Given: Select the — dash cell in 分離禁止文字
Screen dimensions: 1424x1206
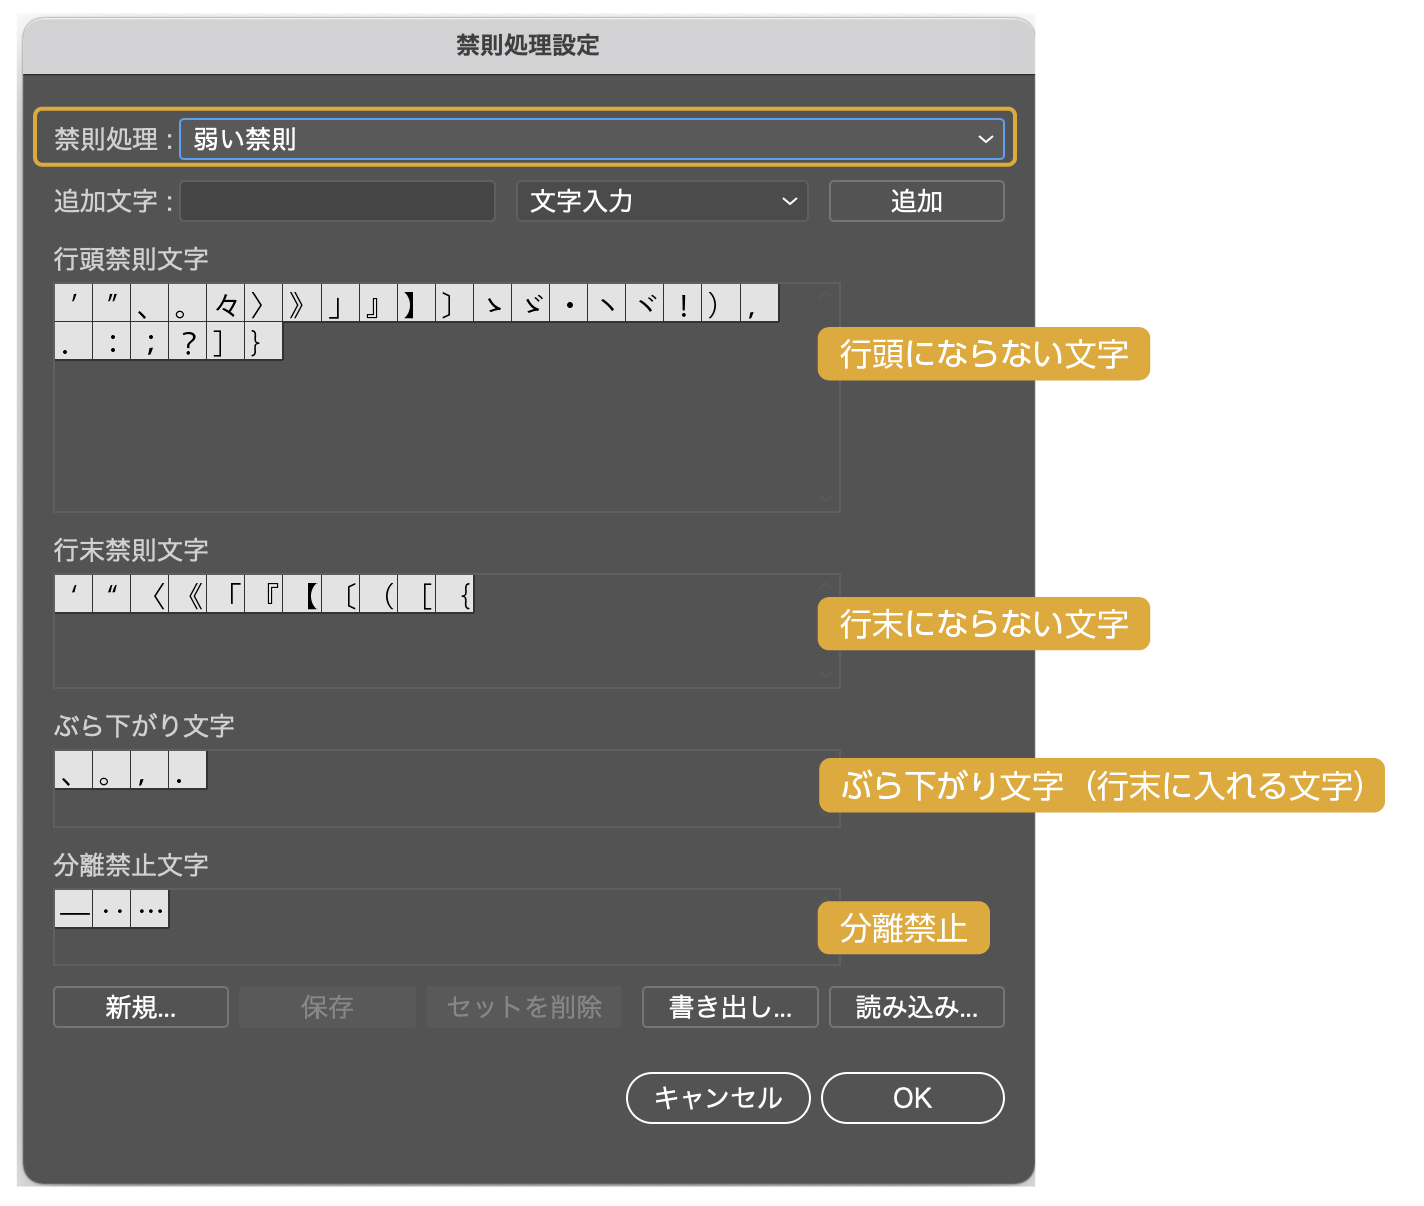Looking at the screenshot, I should click(x=74, y=909).
